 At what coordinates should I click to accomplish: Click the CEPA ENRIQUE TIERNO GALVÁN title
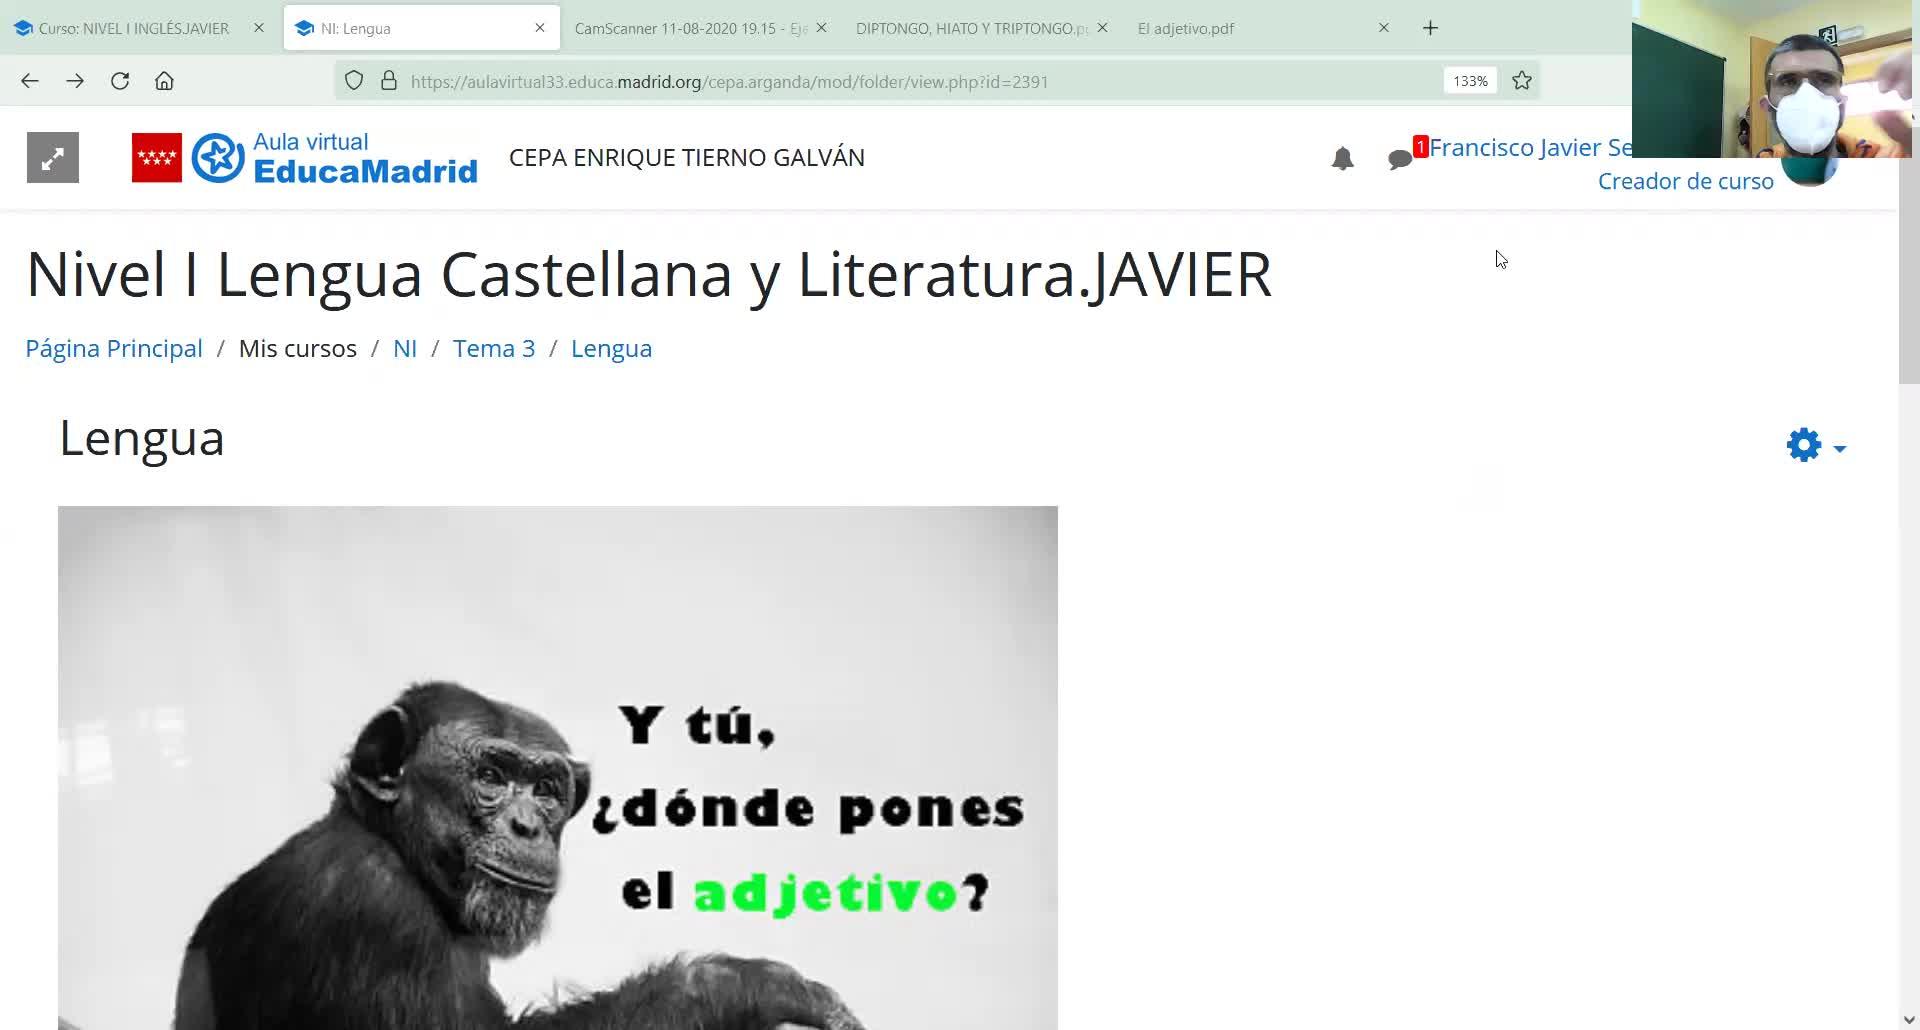(687, 158)
